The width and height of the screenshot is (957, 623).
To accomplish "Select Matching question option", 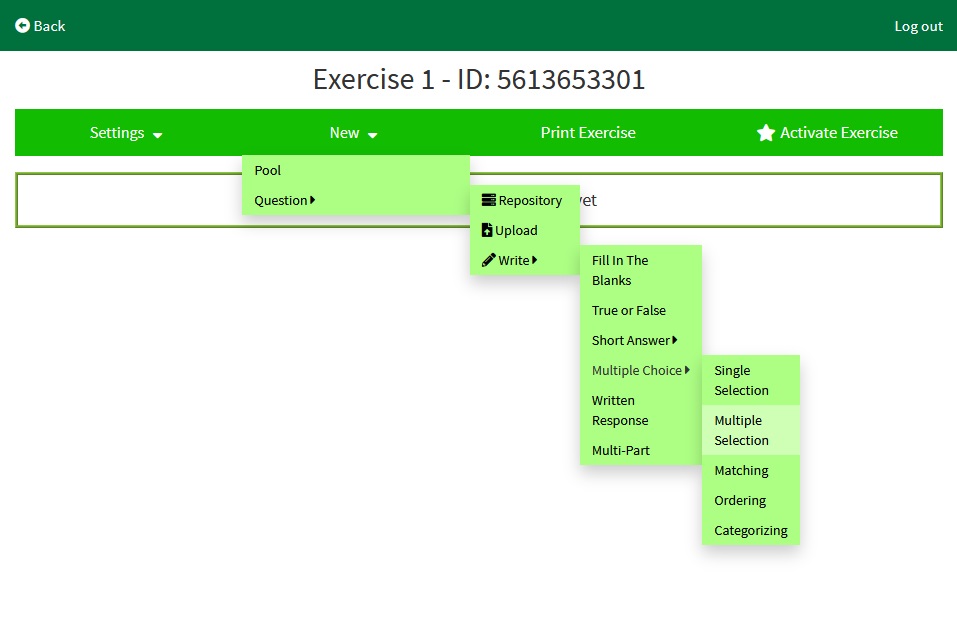I will [x=741, y=470].
